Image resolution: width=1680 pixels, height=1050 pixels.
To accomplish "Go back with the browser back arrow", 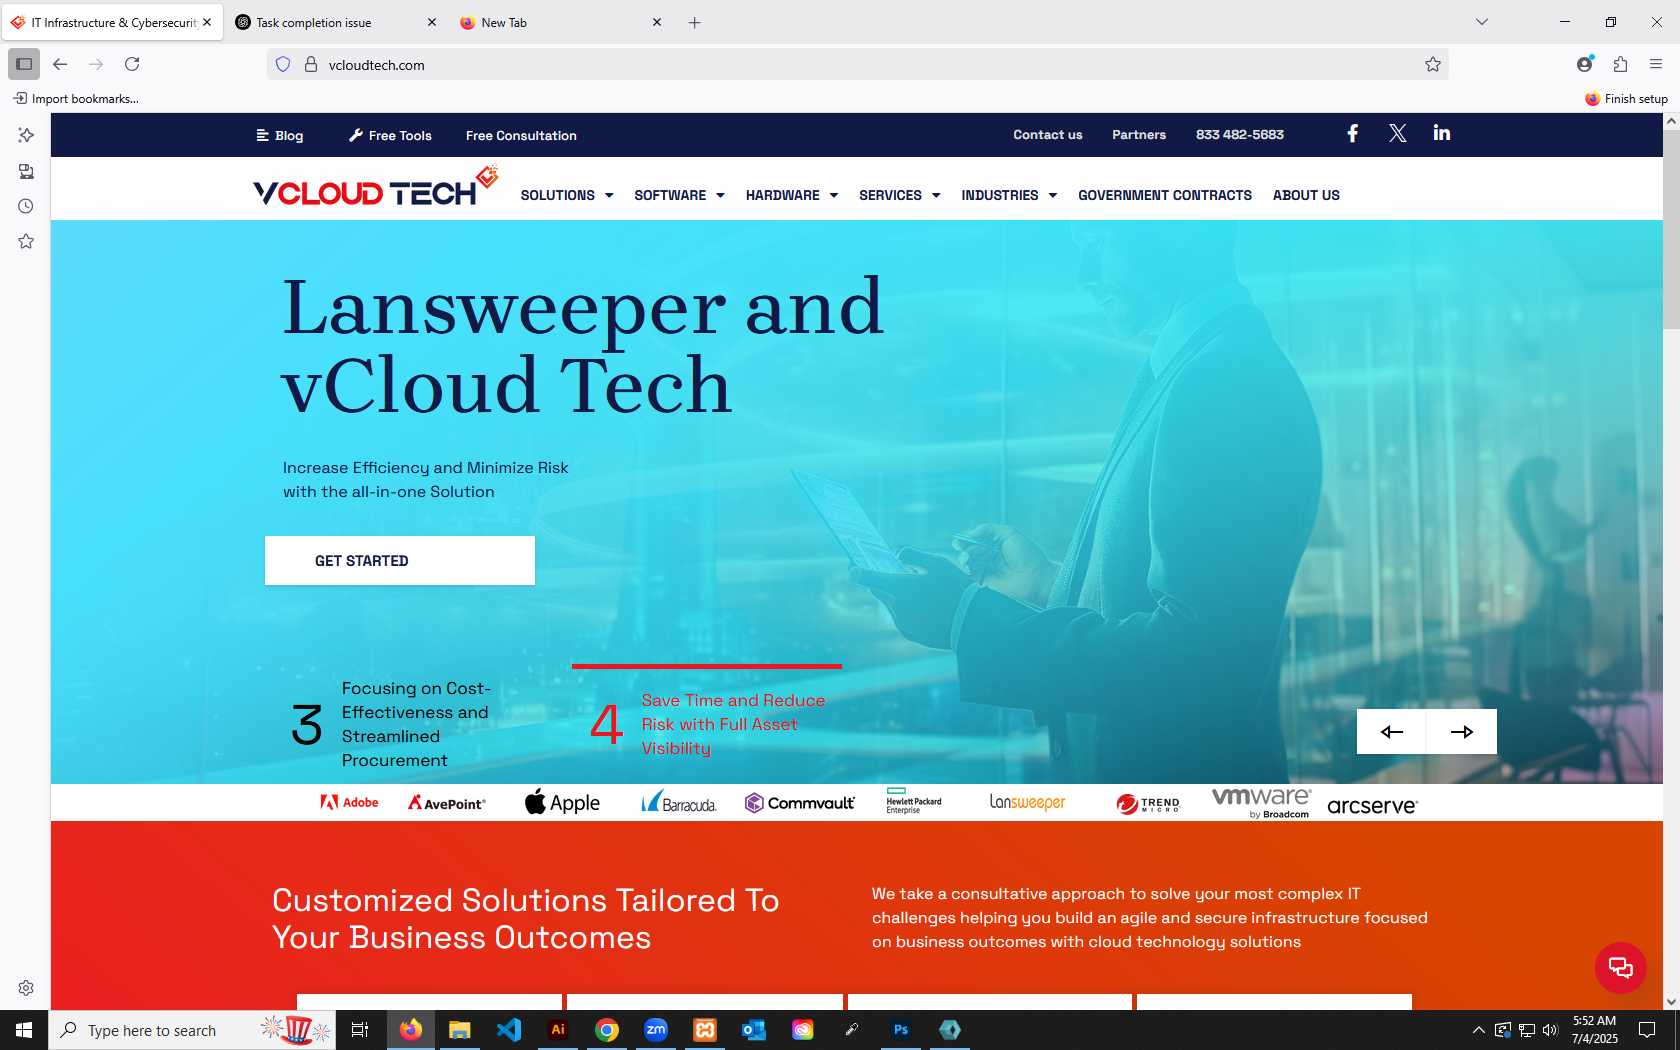I will pos(60,64).
